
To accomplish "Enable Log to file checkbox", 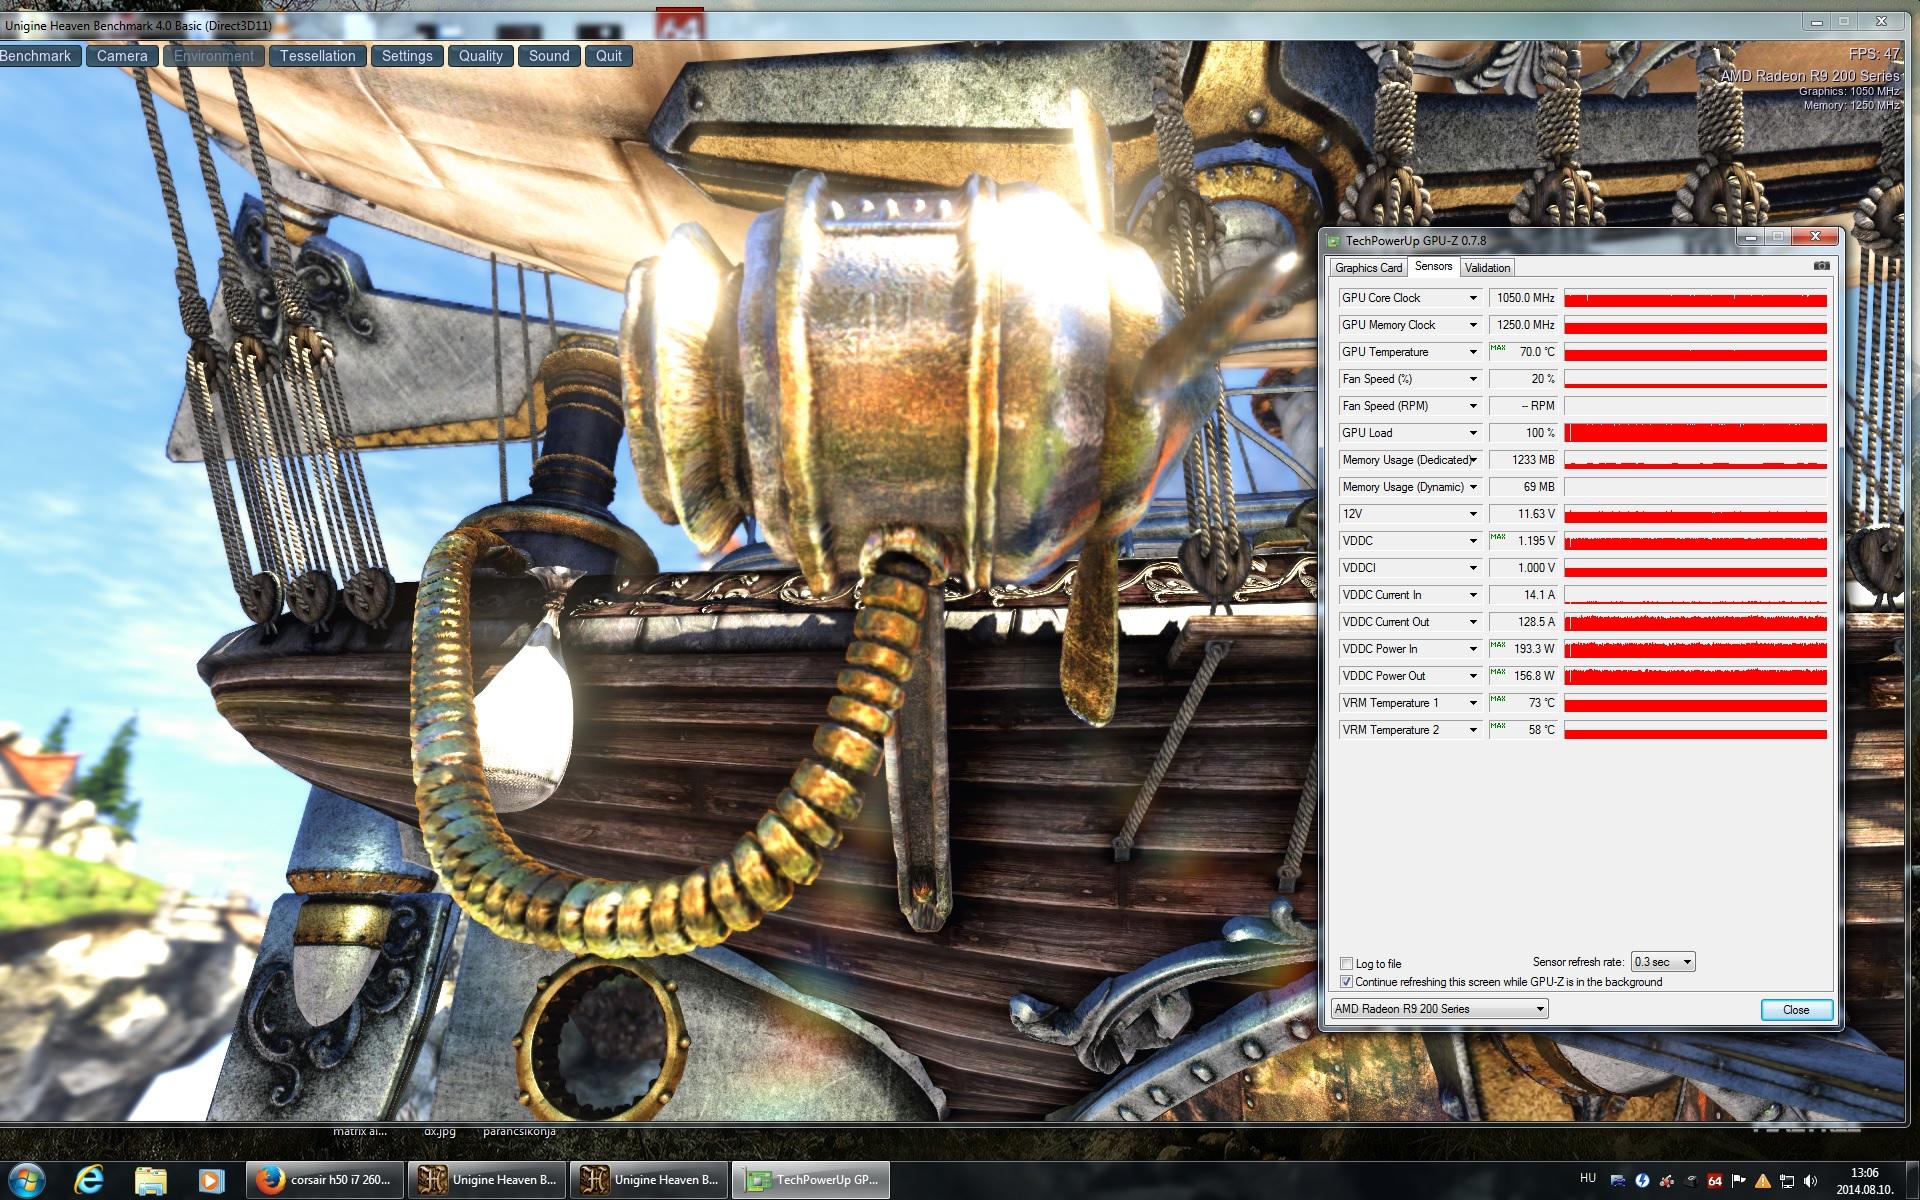I will pos(1346,964).
